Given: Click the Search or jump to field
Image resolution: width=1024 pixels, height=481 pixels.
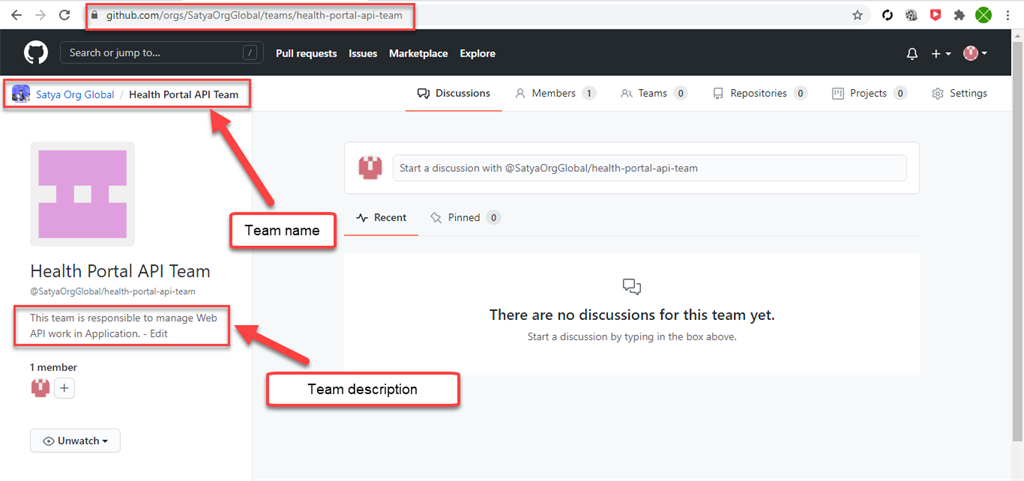Looking at the screenshot, I should pyautogui.click(x=162, y=53).
